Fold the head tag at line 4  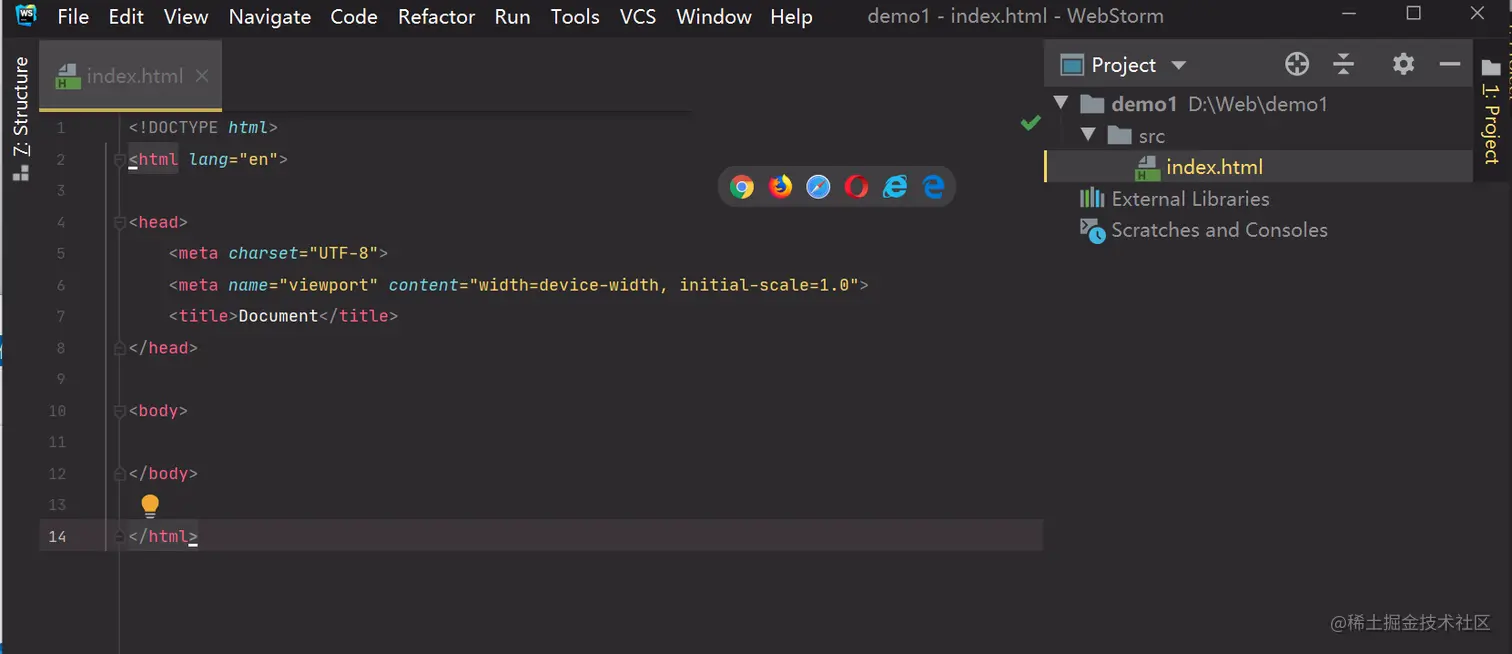tap(120, 222)
